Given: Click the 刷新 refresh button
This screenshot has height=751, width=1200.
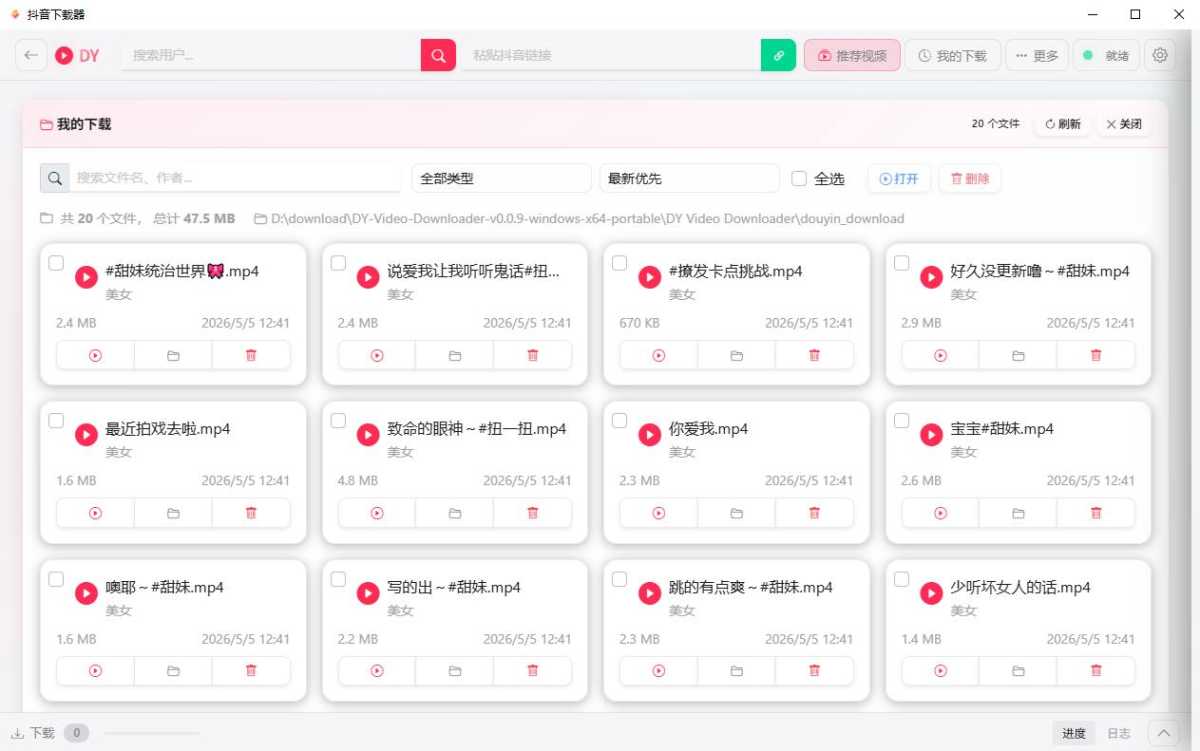Looking at the screenshot, I should (1062, 124).
